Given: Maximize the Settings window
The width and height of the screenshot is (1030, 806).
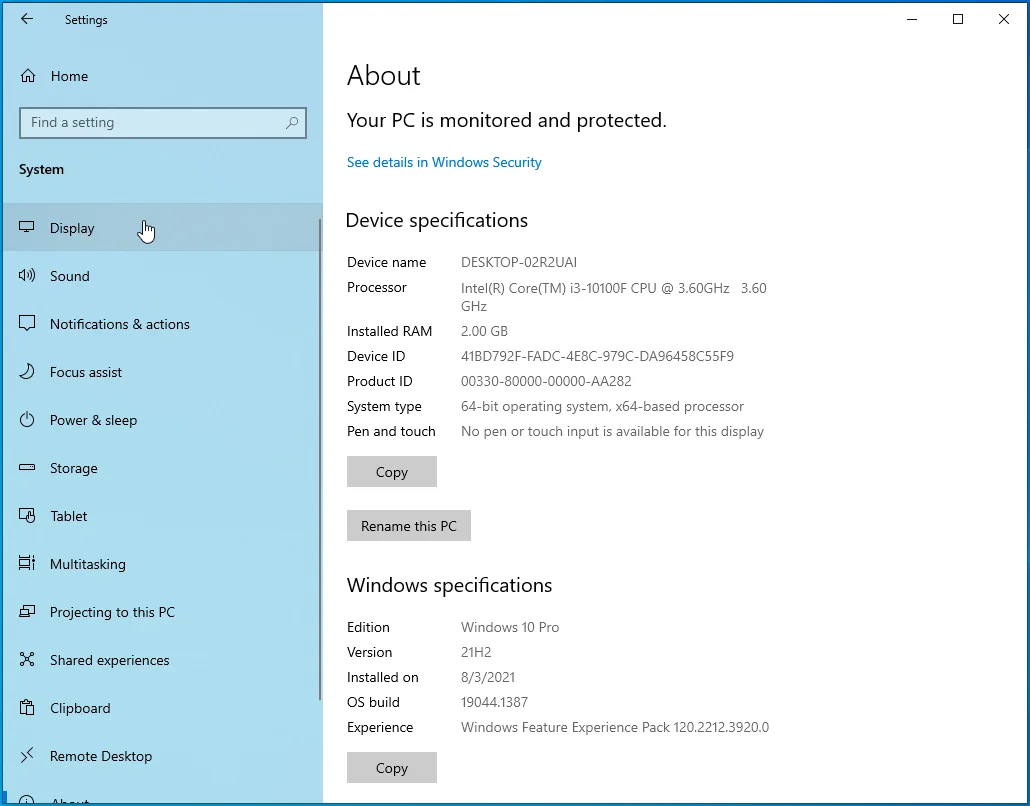Looking at the screenshot, I should tap(958, 19).
